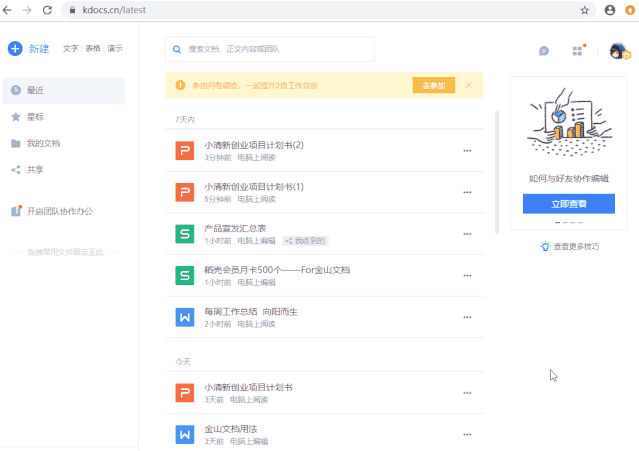
Task: Click 查看更多技巧 link
Action: click(x=576, y=246)
